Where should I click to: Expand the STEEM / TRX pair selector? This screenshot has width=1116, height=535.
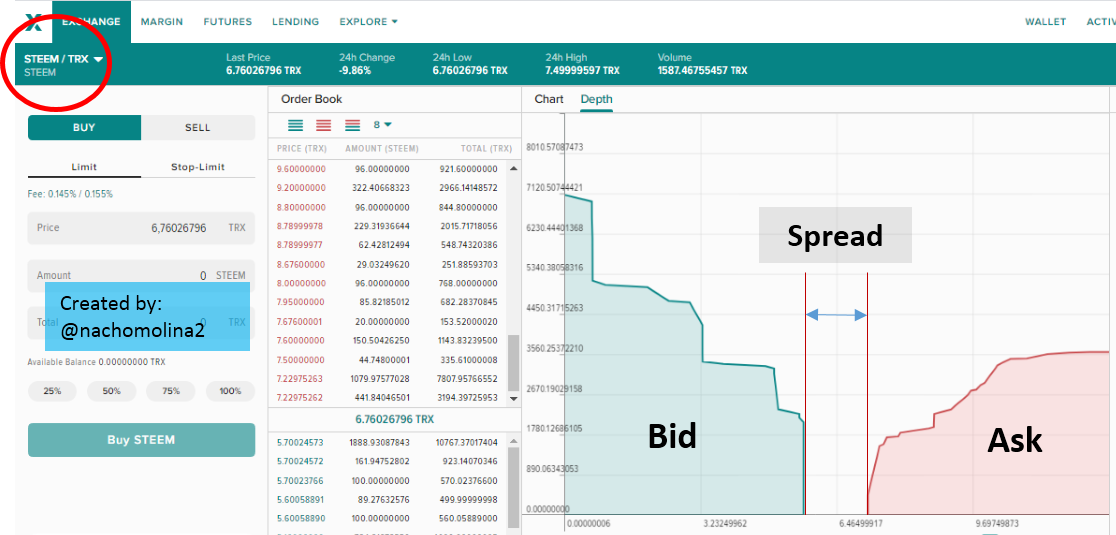63,60
